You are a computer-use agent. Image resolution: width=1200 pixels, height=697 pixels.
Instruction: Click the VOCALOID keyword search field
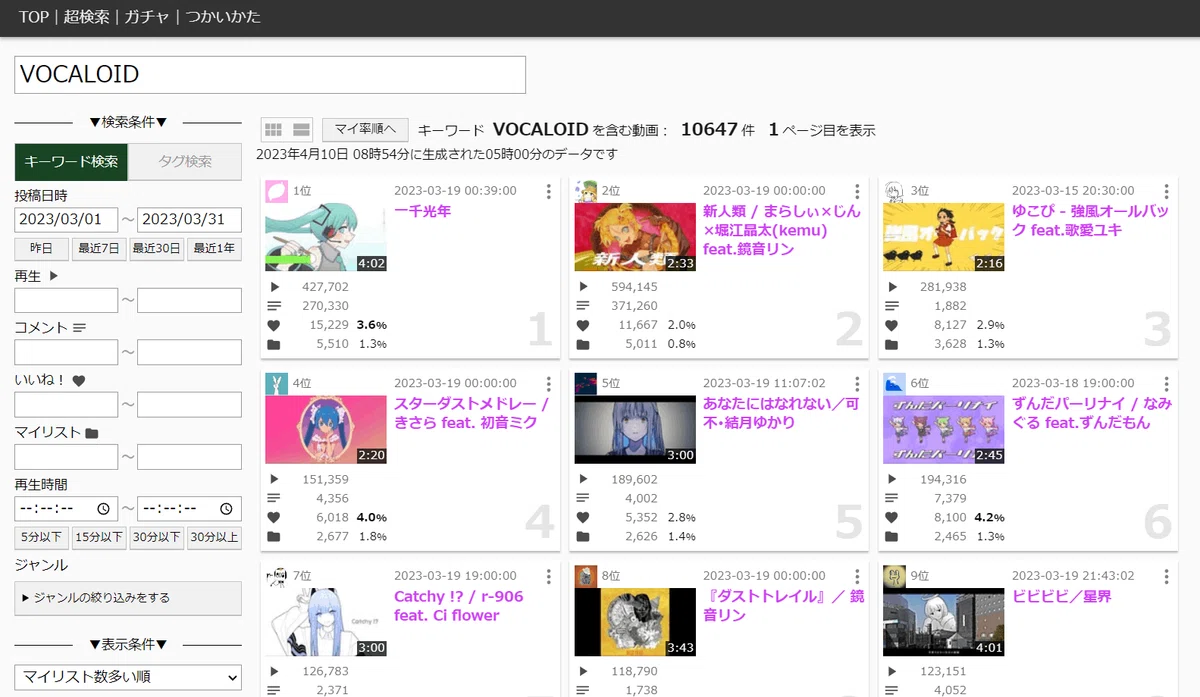270,75
